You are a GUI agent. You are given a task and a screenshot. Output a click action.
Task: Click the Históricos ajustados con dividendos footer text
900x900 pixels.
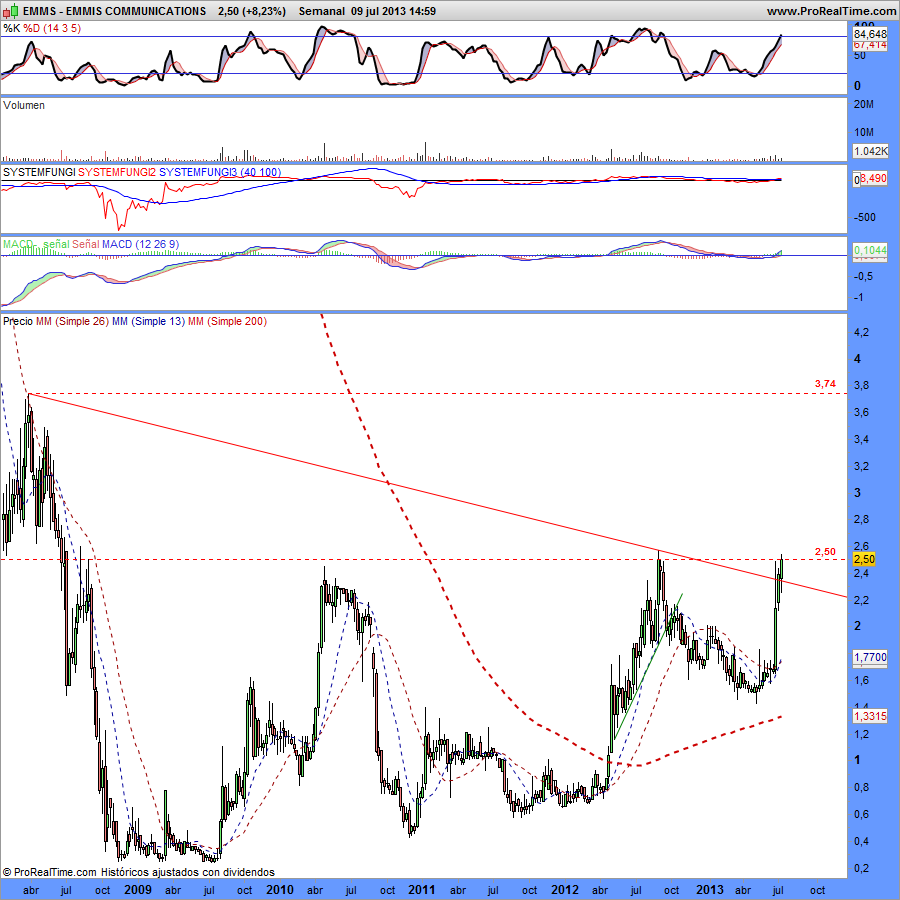coord(188,872)
